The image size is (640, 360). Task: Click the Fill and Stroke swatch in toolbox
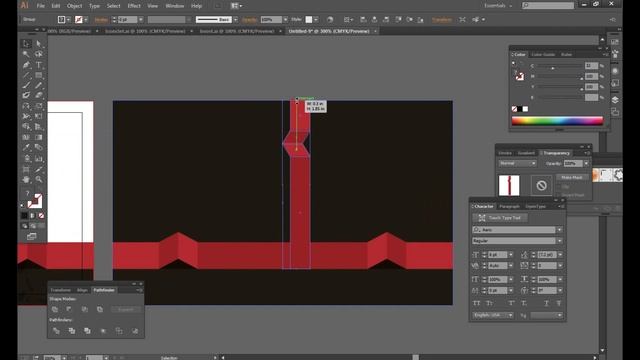point(34,201)
